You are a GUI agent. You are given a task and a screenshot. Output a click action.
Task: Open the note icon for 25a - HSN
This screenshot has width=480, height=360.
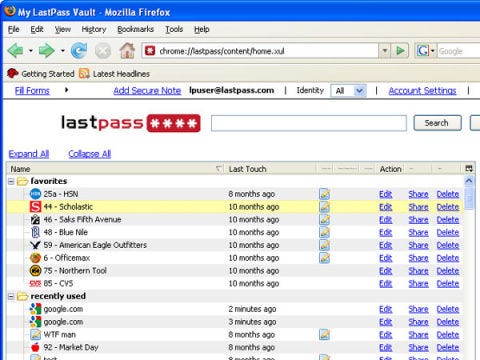[x=324, y=194]
